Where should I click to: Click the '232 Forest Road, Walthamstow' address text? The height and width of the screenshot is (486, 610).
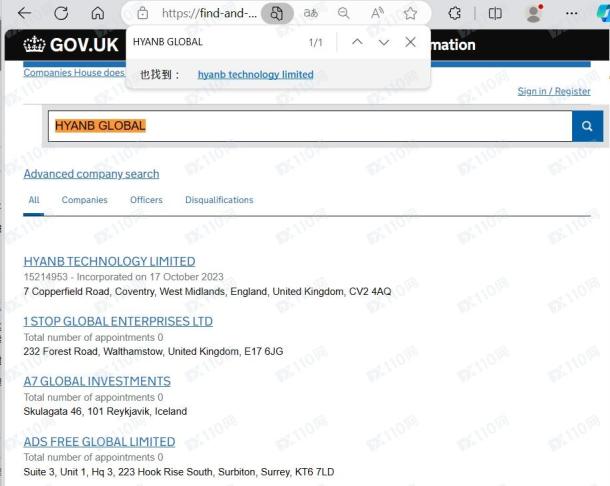click(153, 351)
